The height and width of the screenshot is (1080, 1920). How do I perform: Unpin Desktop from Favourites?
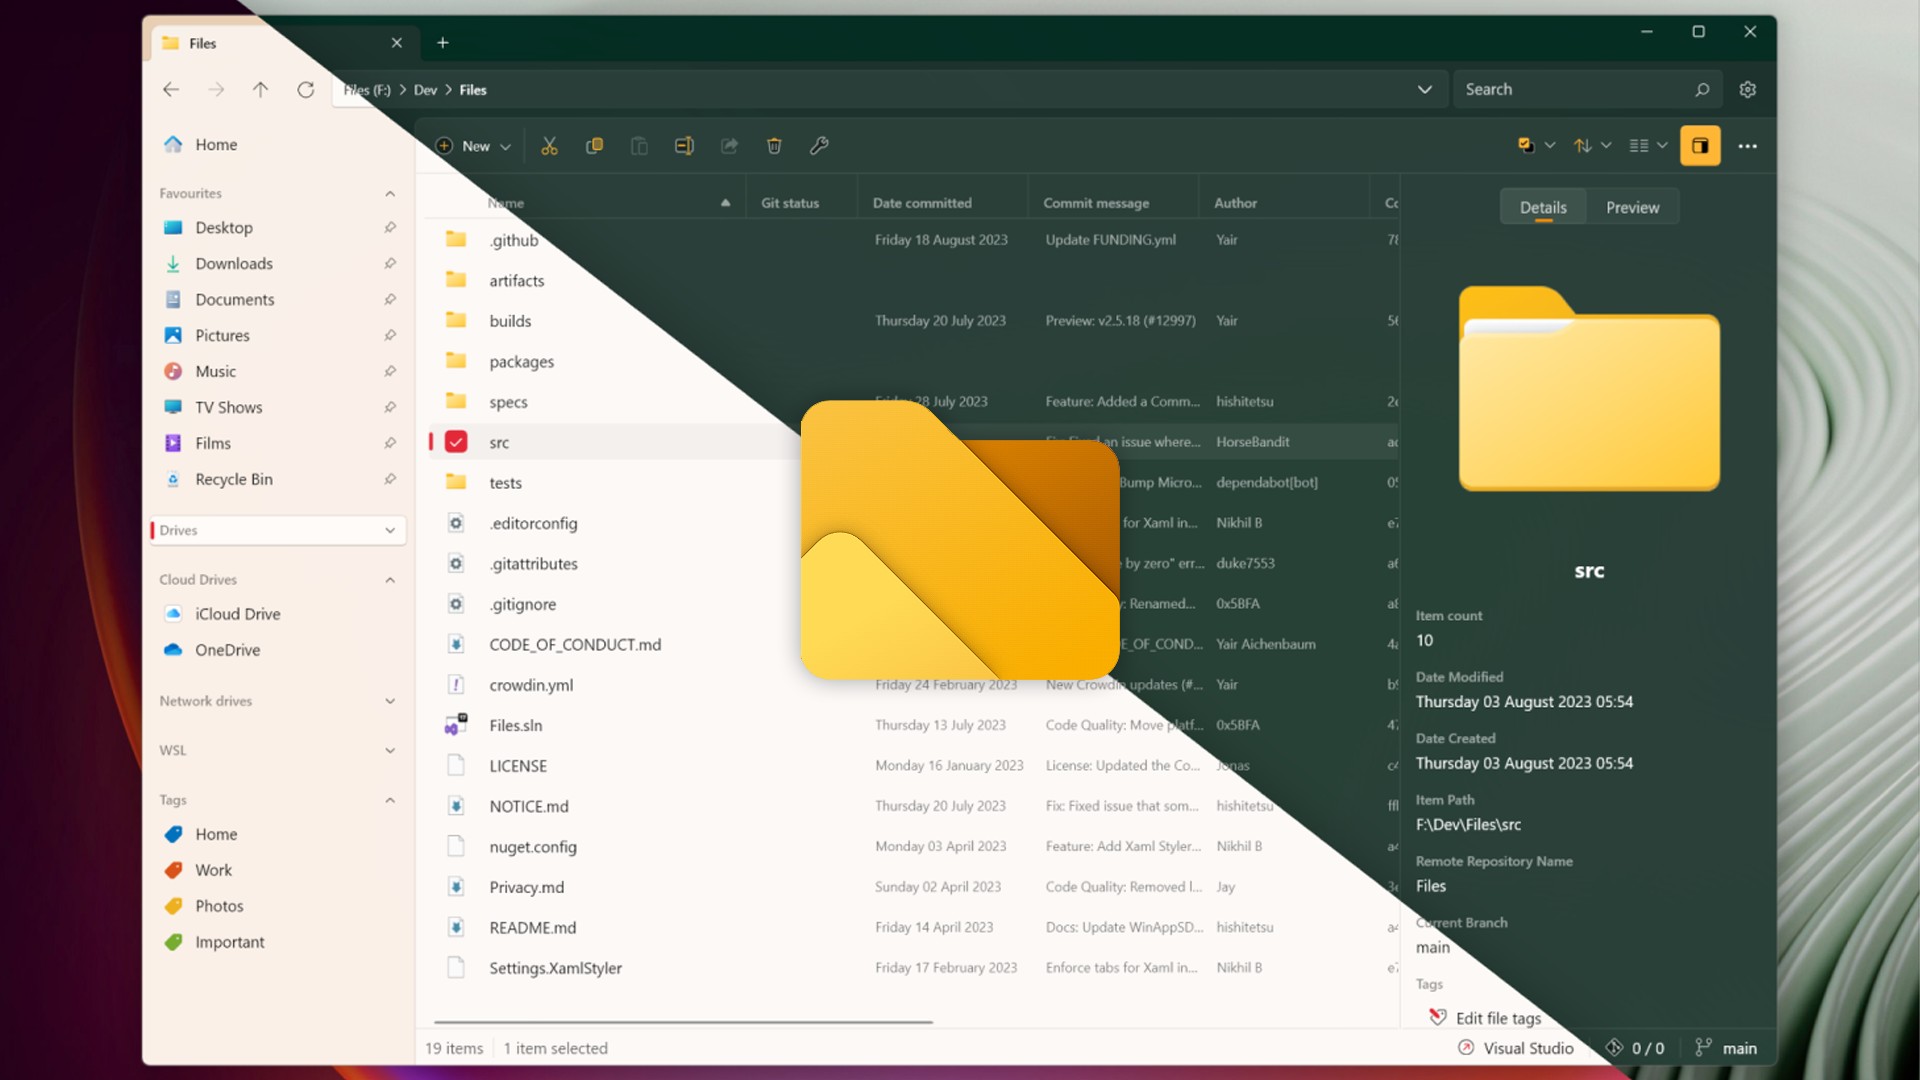tap(390, 228)
